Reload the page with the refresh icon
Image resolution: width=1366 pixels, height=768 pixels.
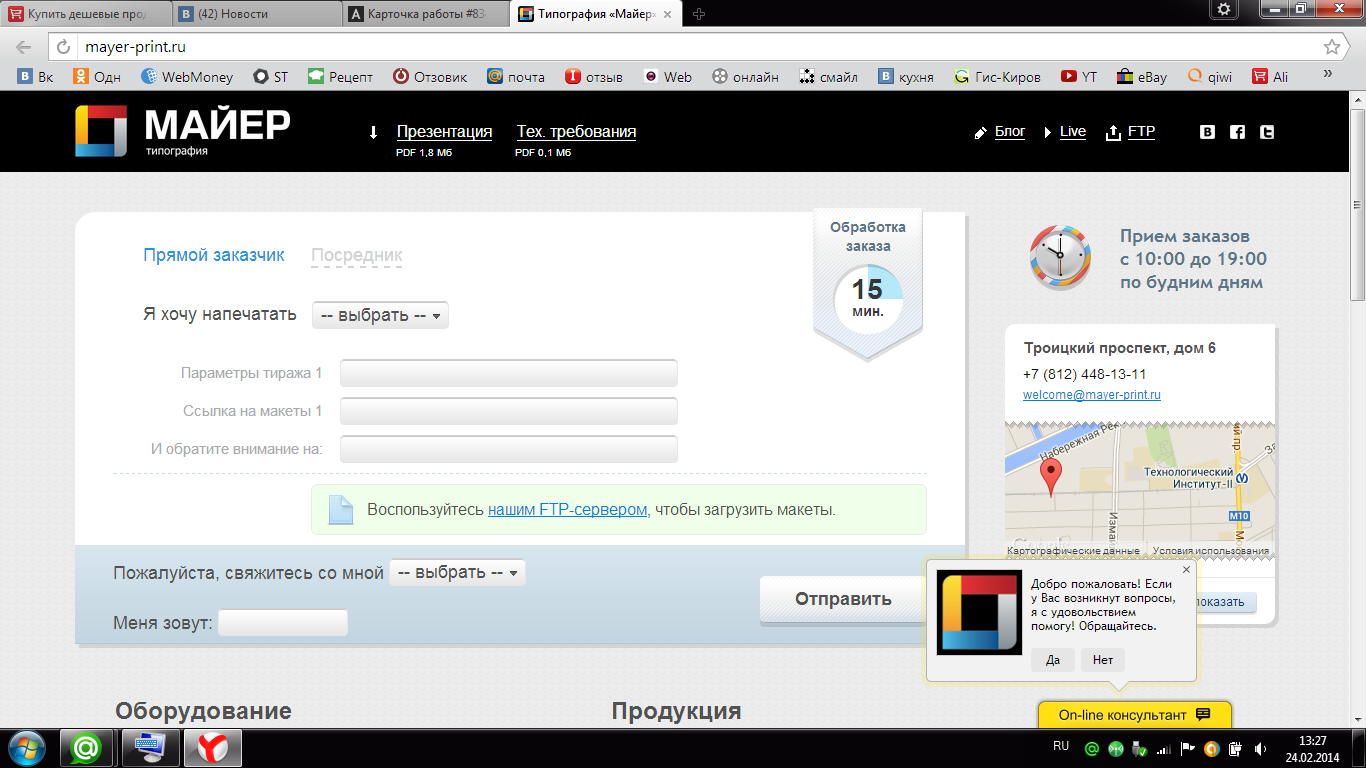[x=63, y=47]
